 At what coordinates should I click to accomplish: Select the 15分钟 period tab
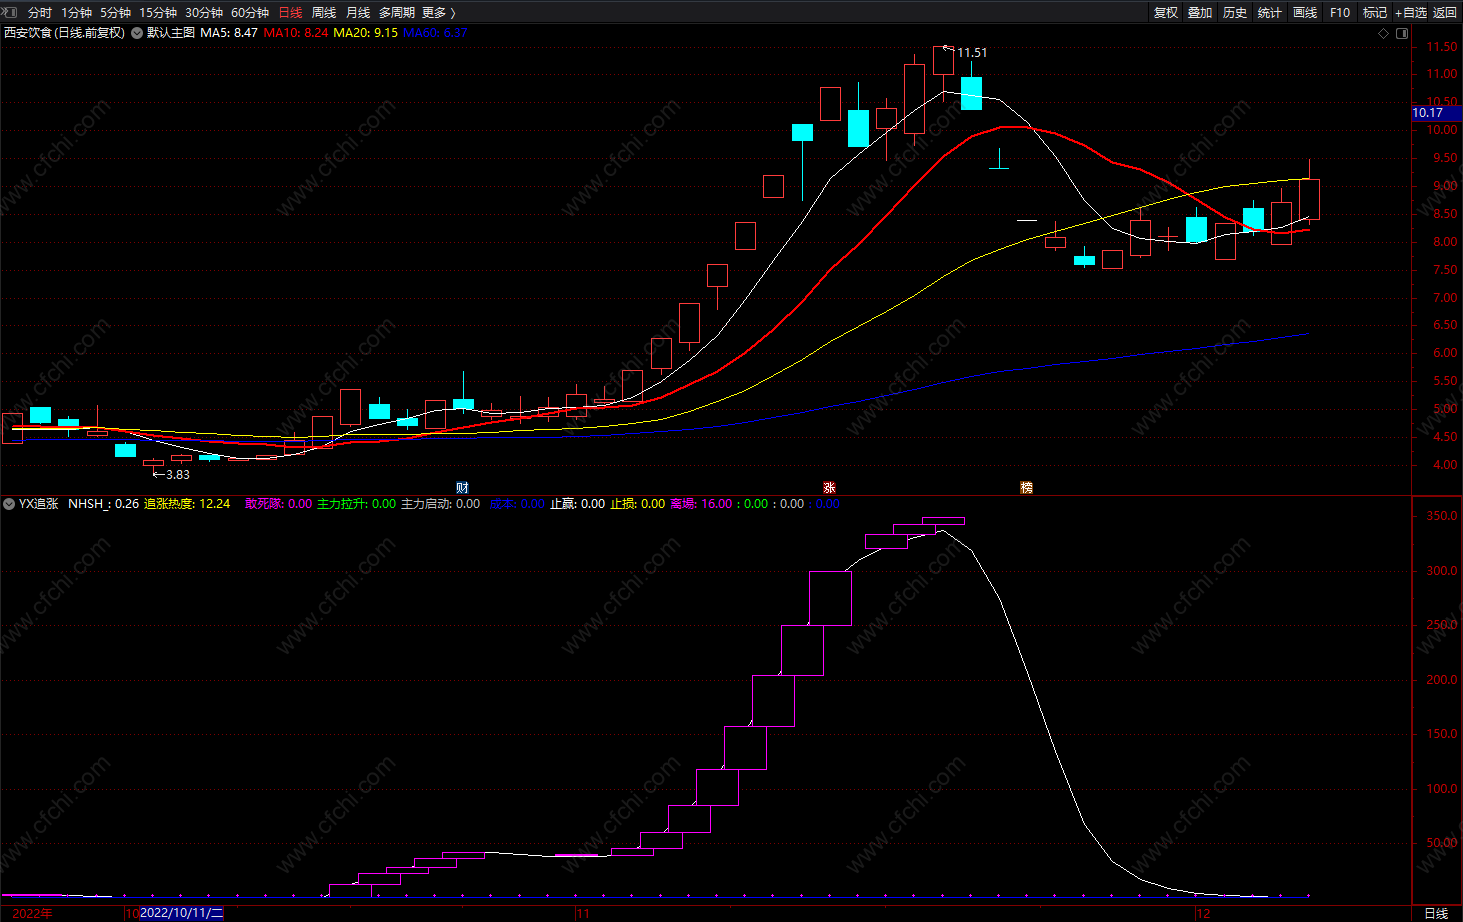point(158,13)
